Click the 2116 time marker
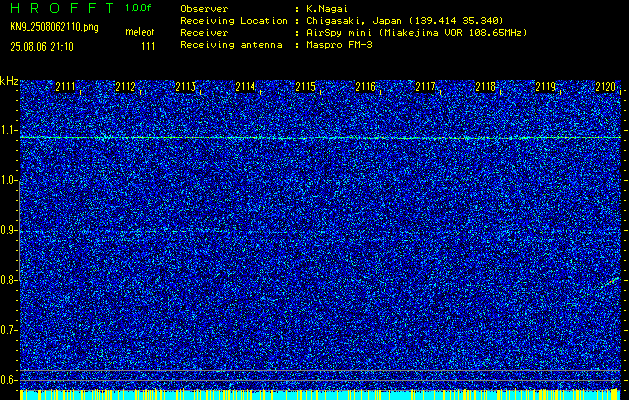 (x=365, y=87)
